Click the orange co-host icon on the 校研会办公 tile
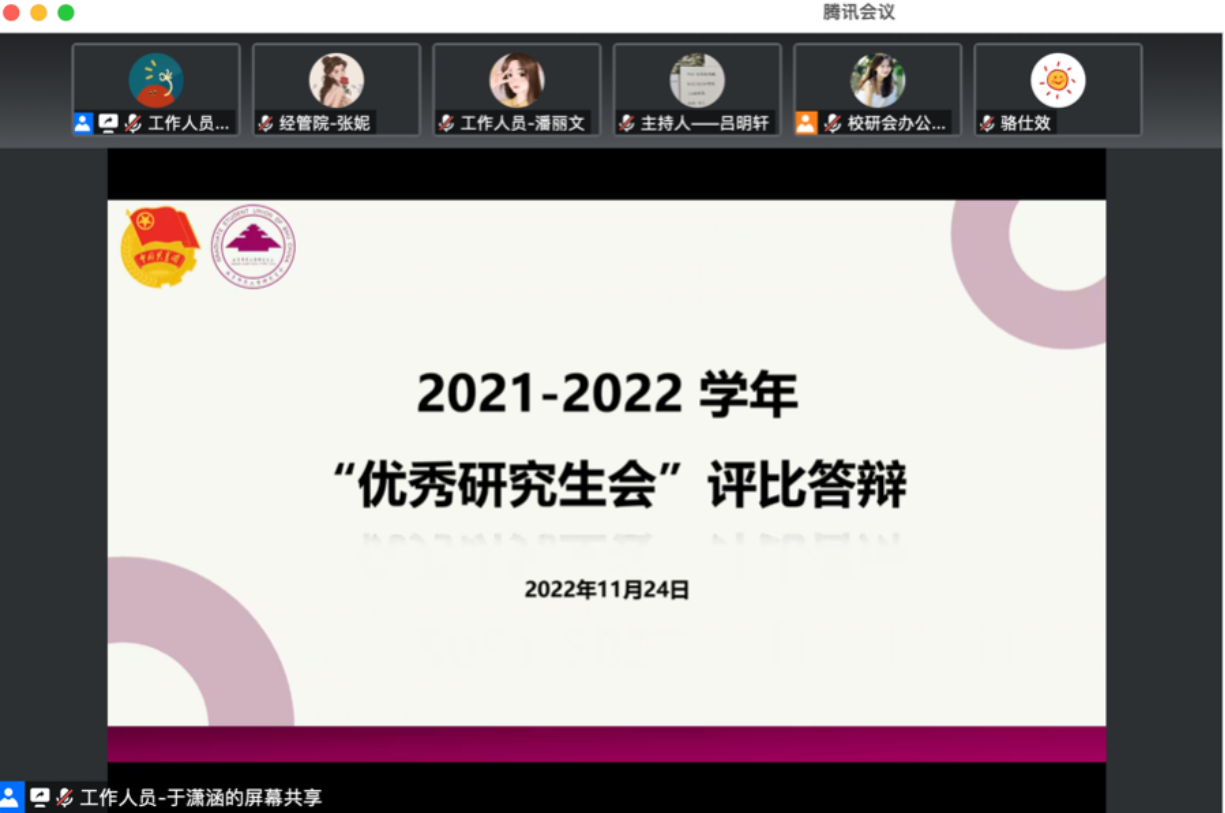Screen dimensions: 1225x813 point(806,123)
